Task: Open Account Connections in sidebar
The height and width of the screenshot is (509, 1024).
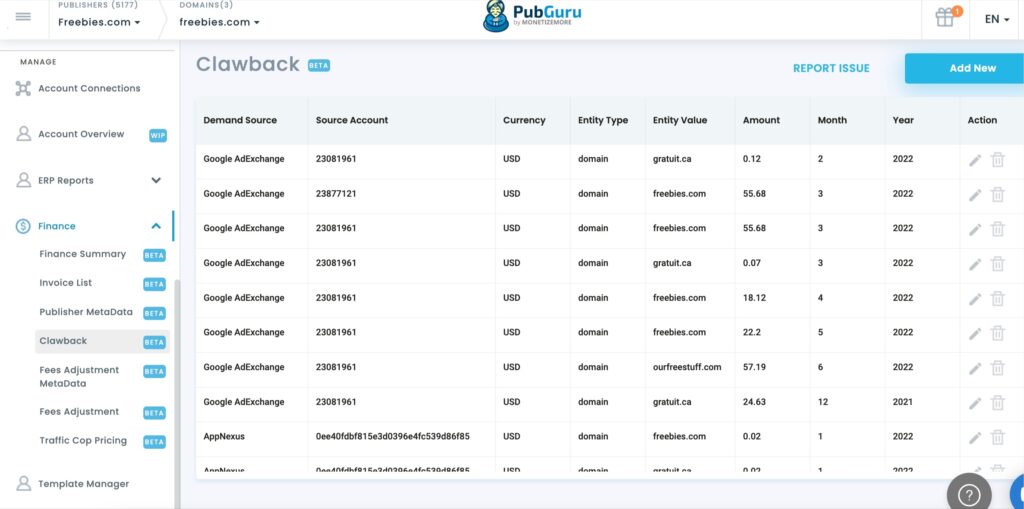Action: 89,88
